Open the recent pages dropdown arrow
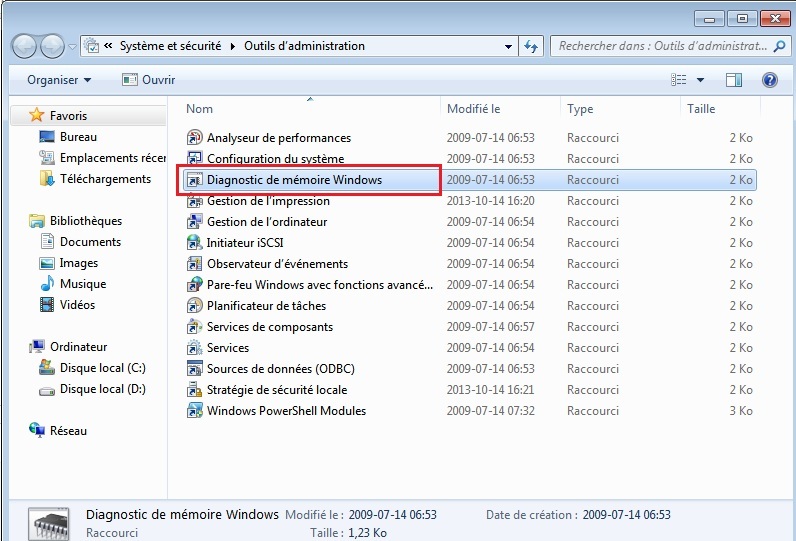The width and height of the screenshot is (796, 541). click(x=73, y=47)
